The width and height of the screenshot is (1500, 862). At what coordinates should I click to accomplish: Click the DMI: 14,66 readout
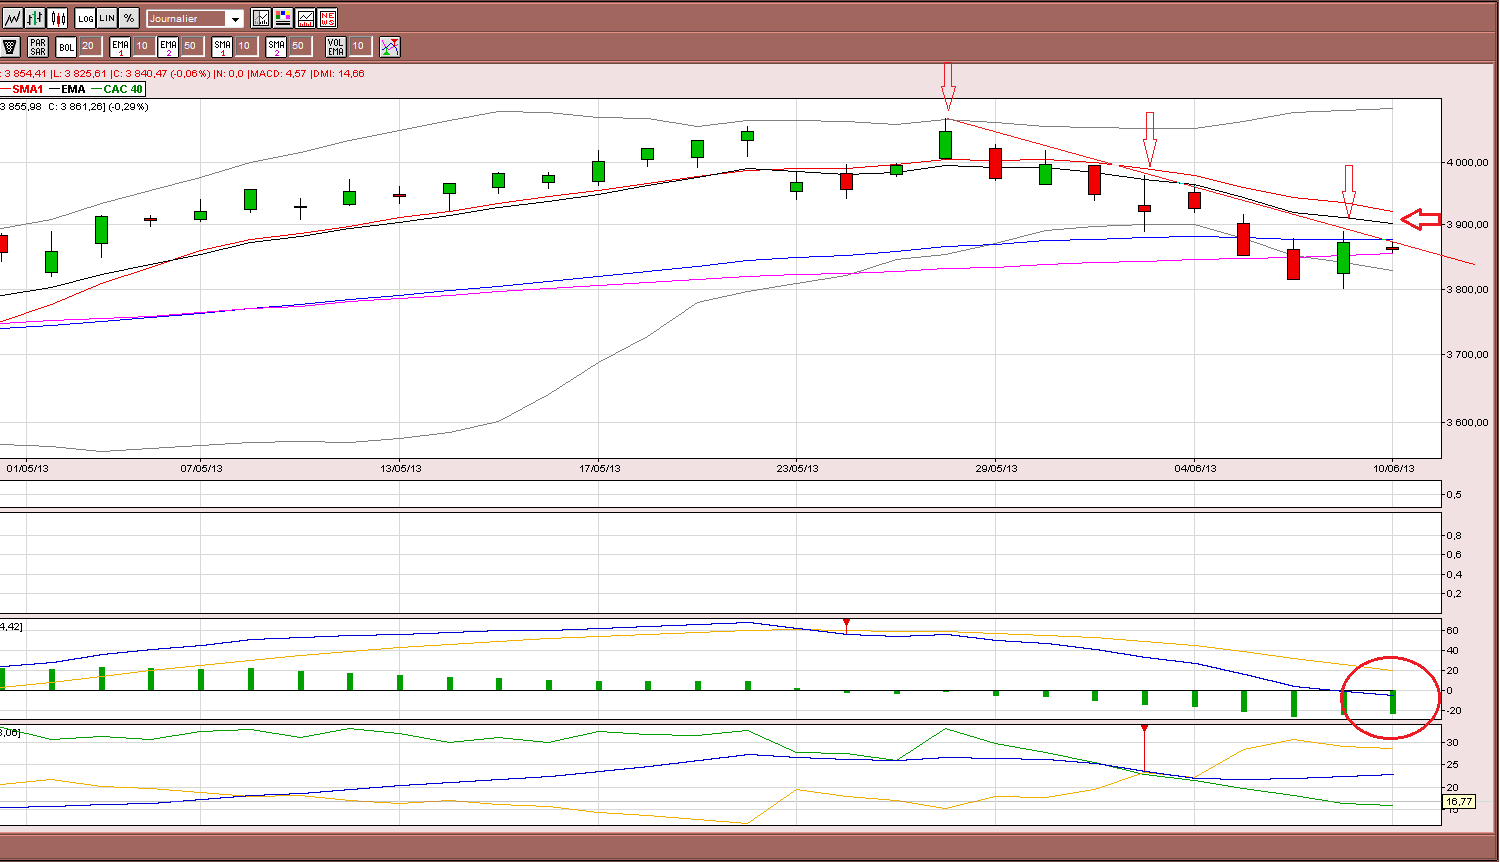pyautogui.click(x=338, y=74)
